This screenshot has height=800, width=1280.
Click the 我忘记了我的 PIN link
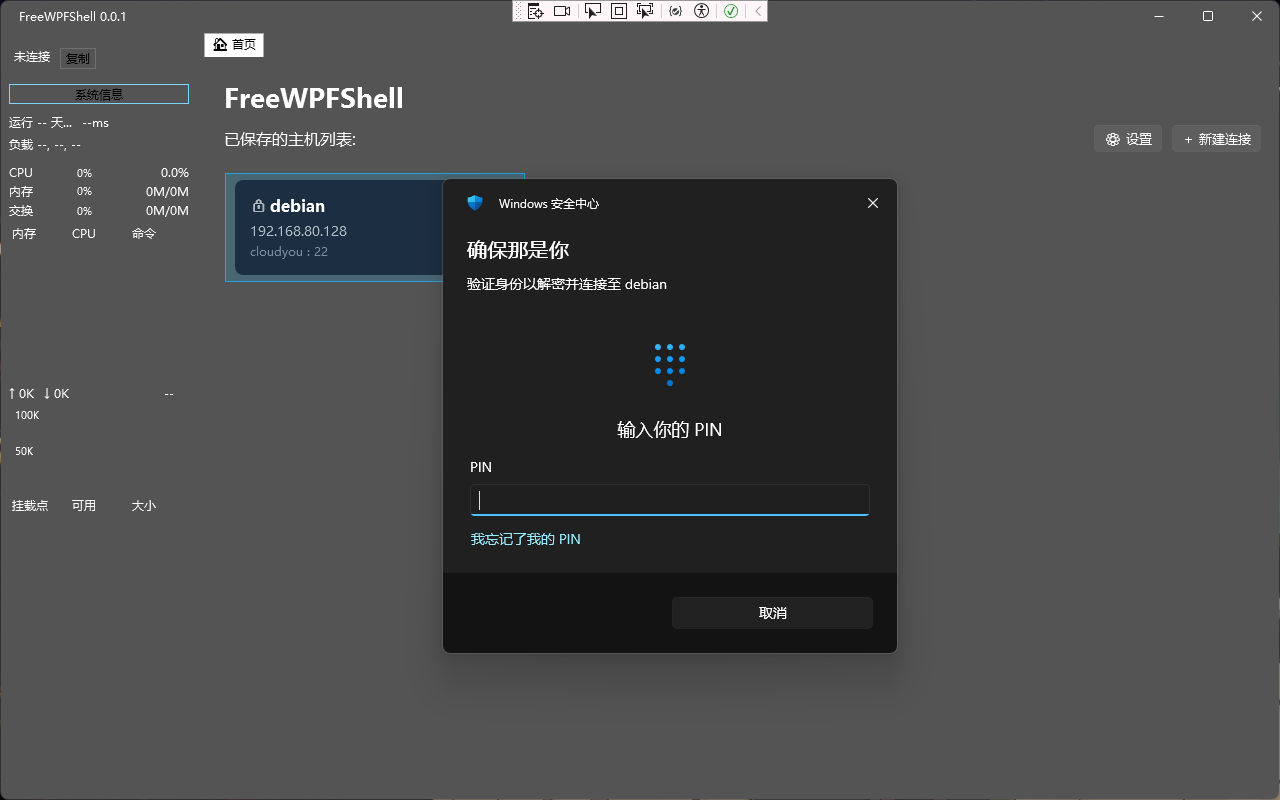coord(526,538)
